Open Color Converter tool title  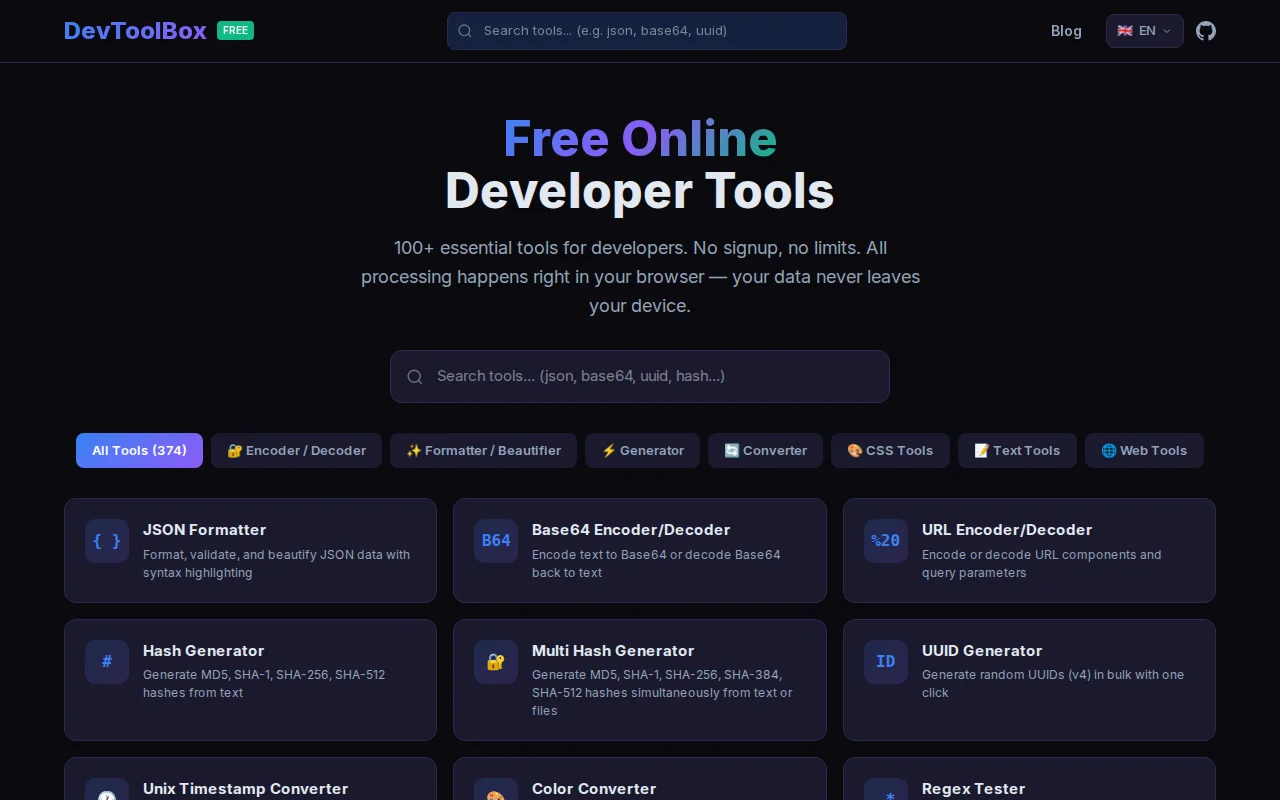point(594,789)
